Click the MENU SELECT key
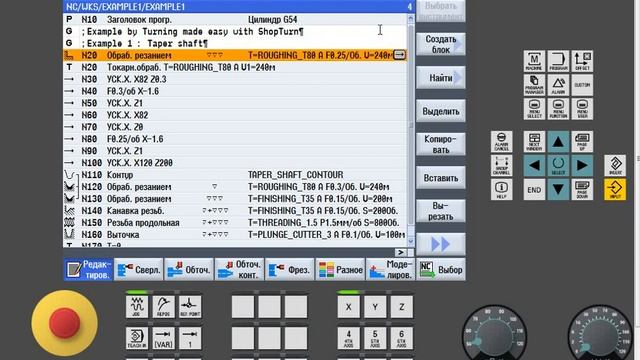The width and height of the screenshot is (640, 360). point(534,109)
